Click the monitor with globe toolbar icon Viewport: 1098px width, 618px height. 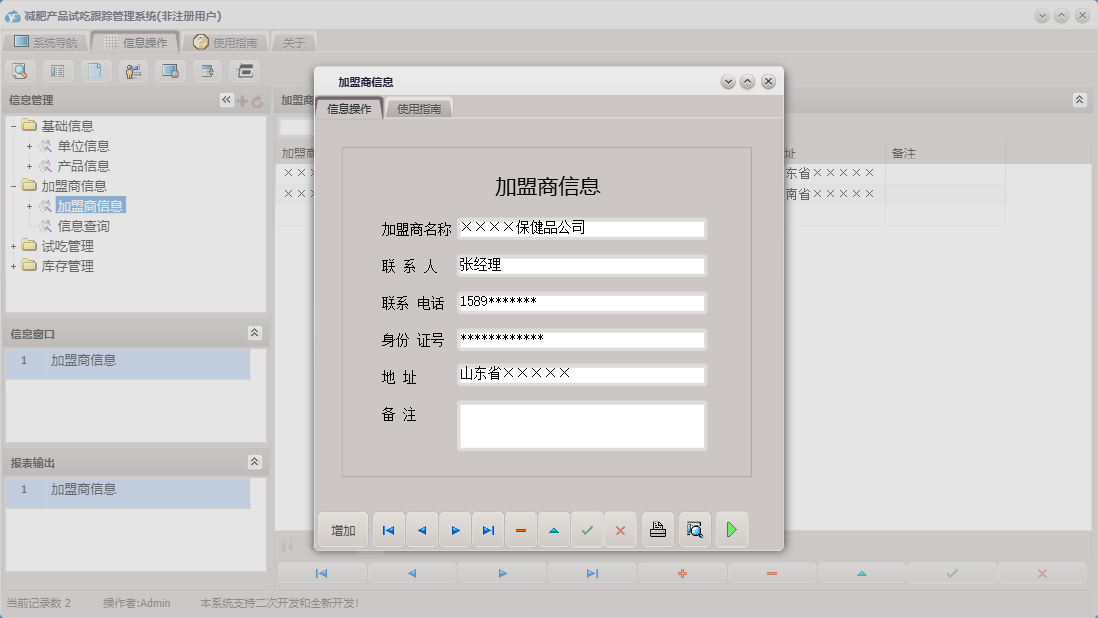[169, 70]
